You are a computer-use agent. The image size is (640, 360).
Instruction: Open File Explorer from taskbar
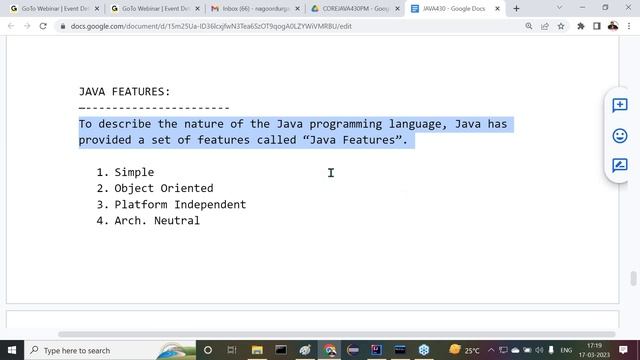[x=257, y=350]
